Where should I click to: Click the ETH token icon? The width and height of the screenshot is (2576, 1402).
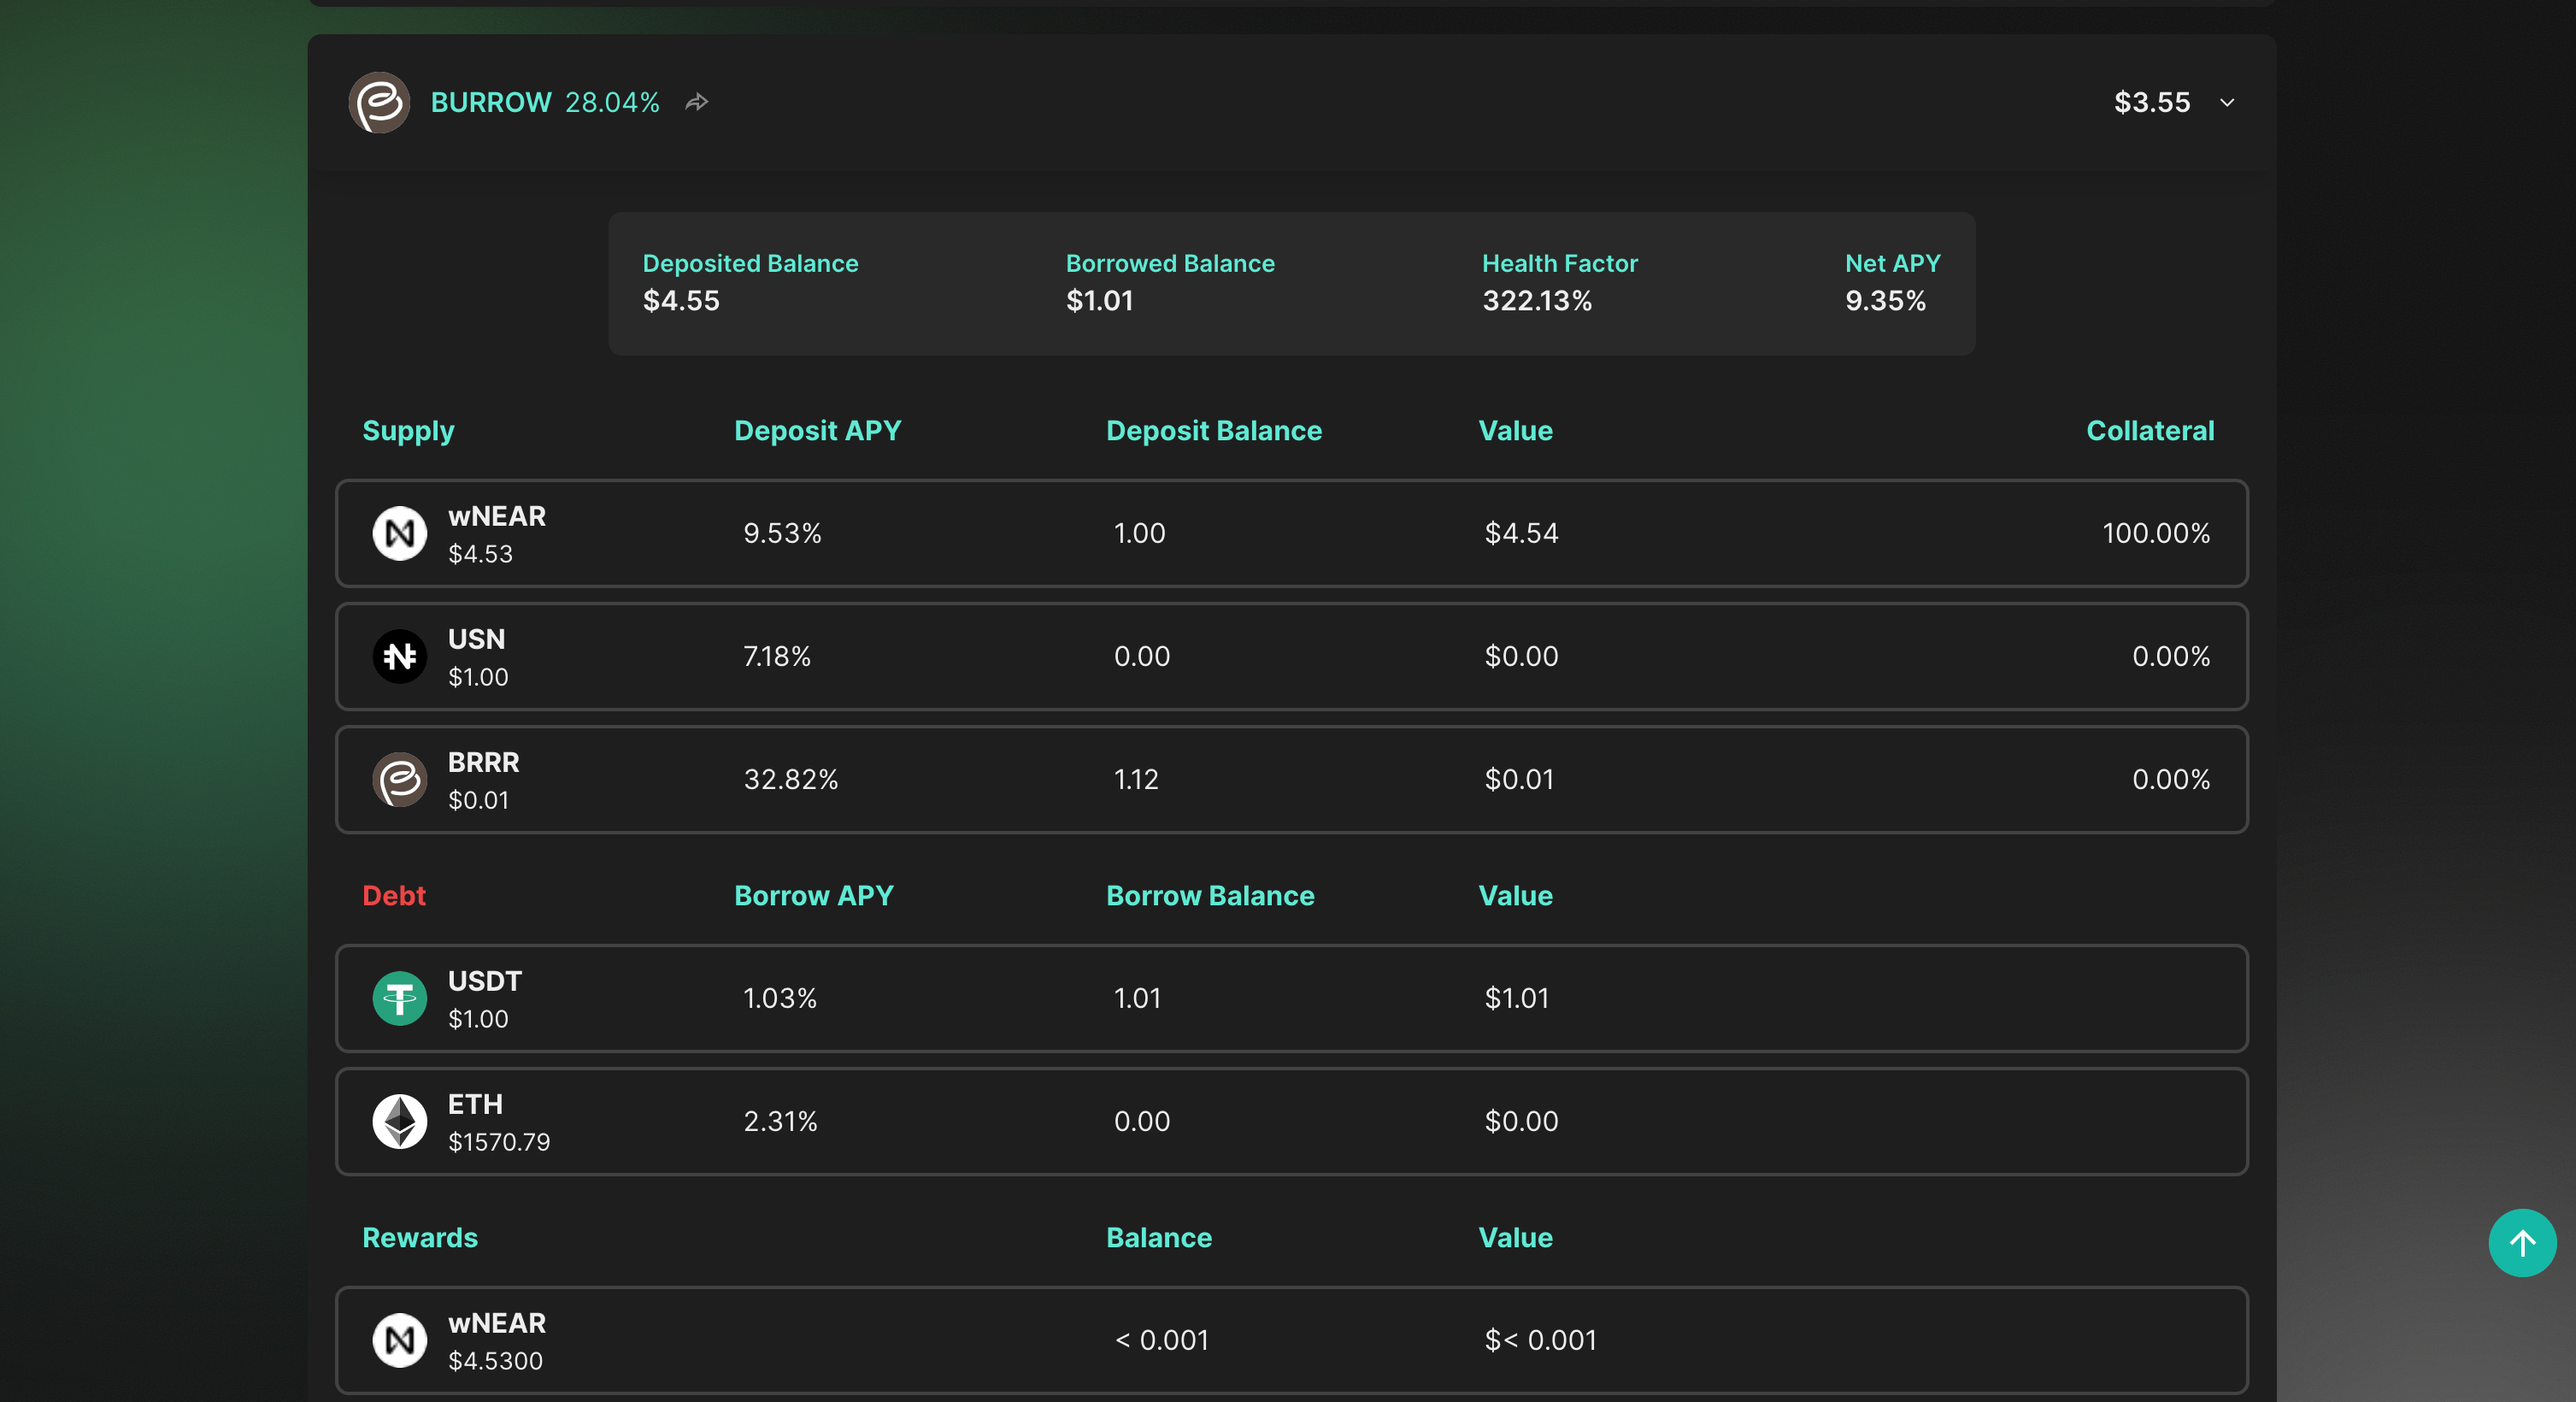(x=399, y=1121)
